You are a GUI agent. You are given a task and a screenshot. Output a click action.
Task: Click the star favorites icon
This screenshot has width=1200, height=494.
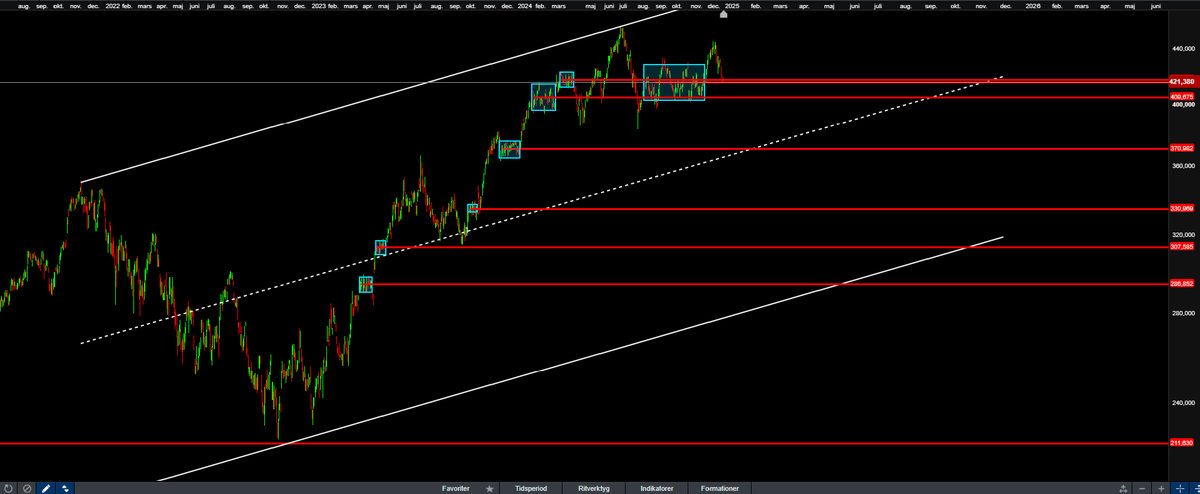489,488
